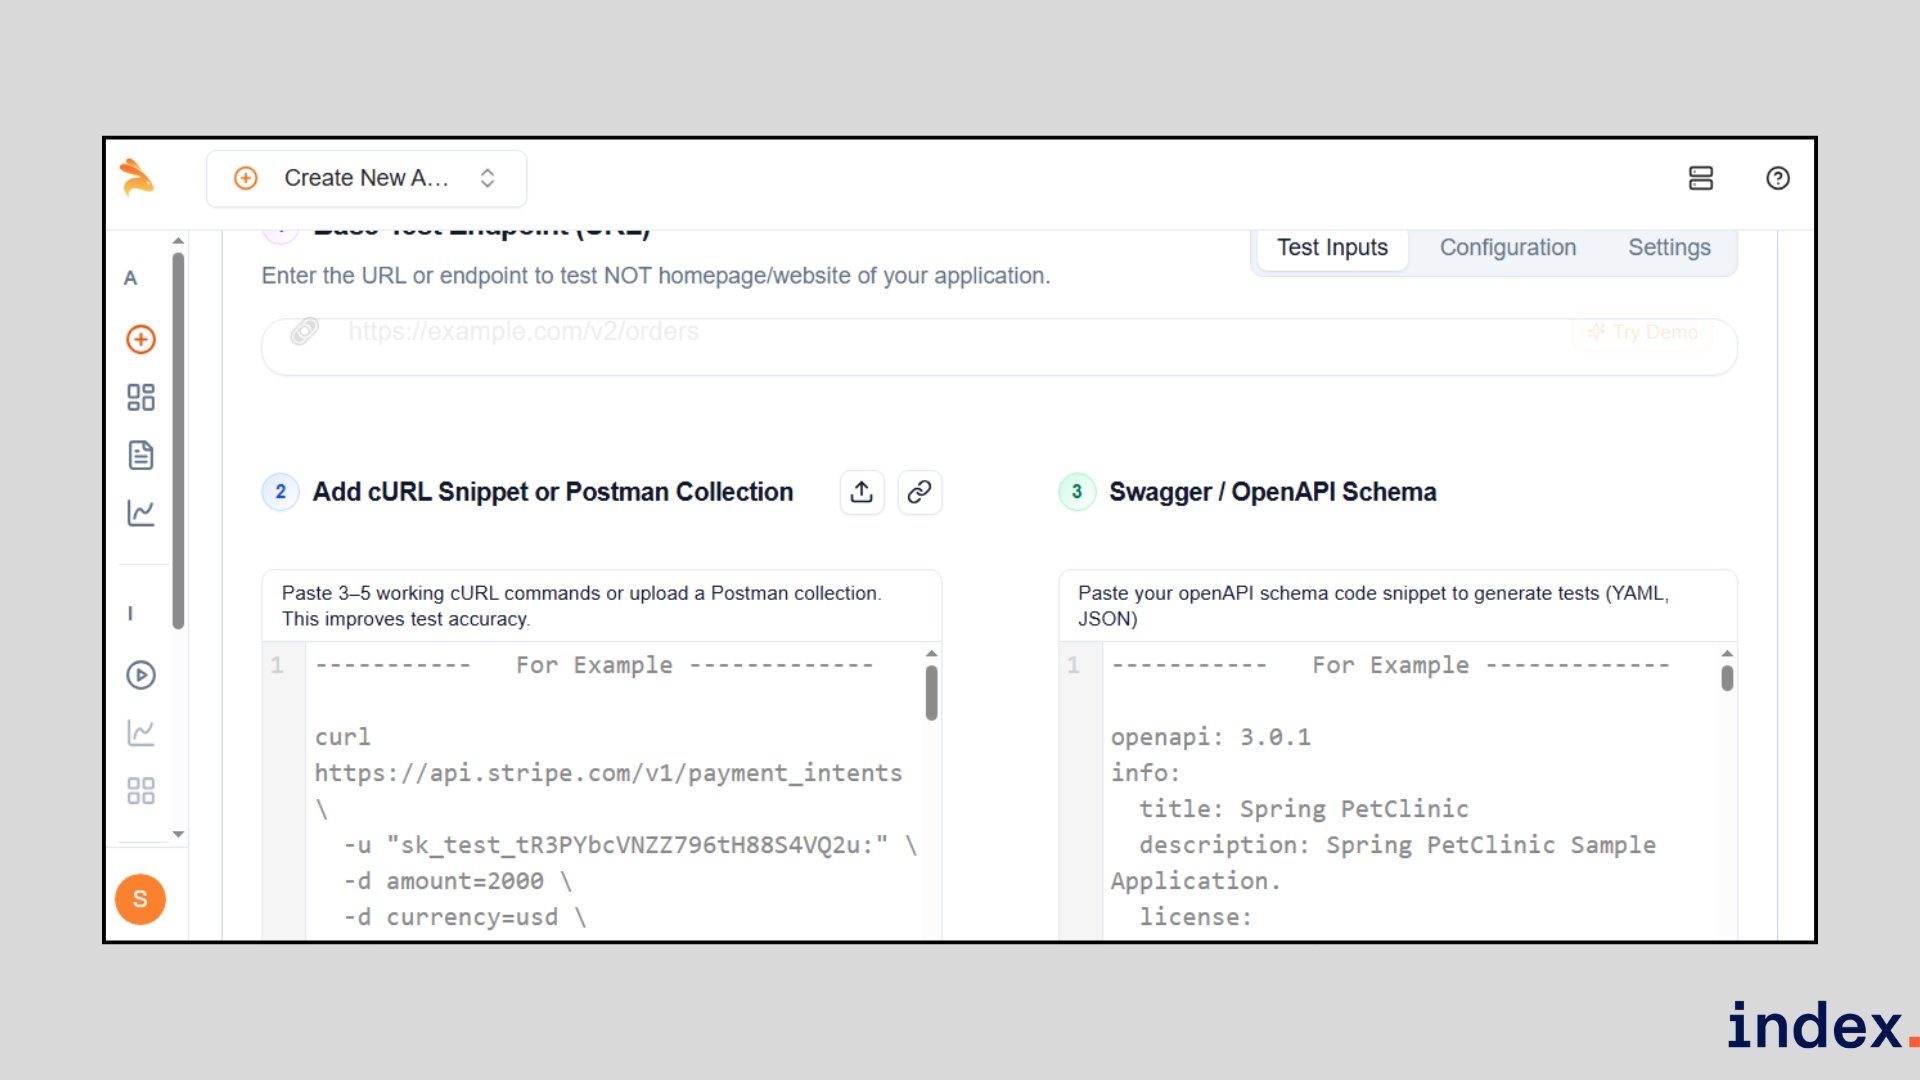Image resolution: width=1920 pixels, height=1080 pixels.
Task: Select the Test Inputs tab
Action: pos(1331,247)
